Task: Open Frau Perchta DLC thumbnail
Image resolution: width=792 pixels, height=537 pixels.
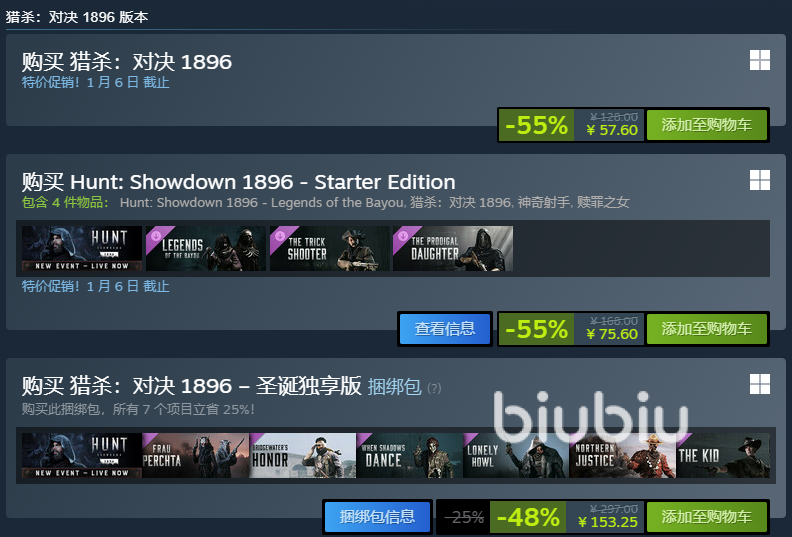Action: click(195, 455)
